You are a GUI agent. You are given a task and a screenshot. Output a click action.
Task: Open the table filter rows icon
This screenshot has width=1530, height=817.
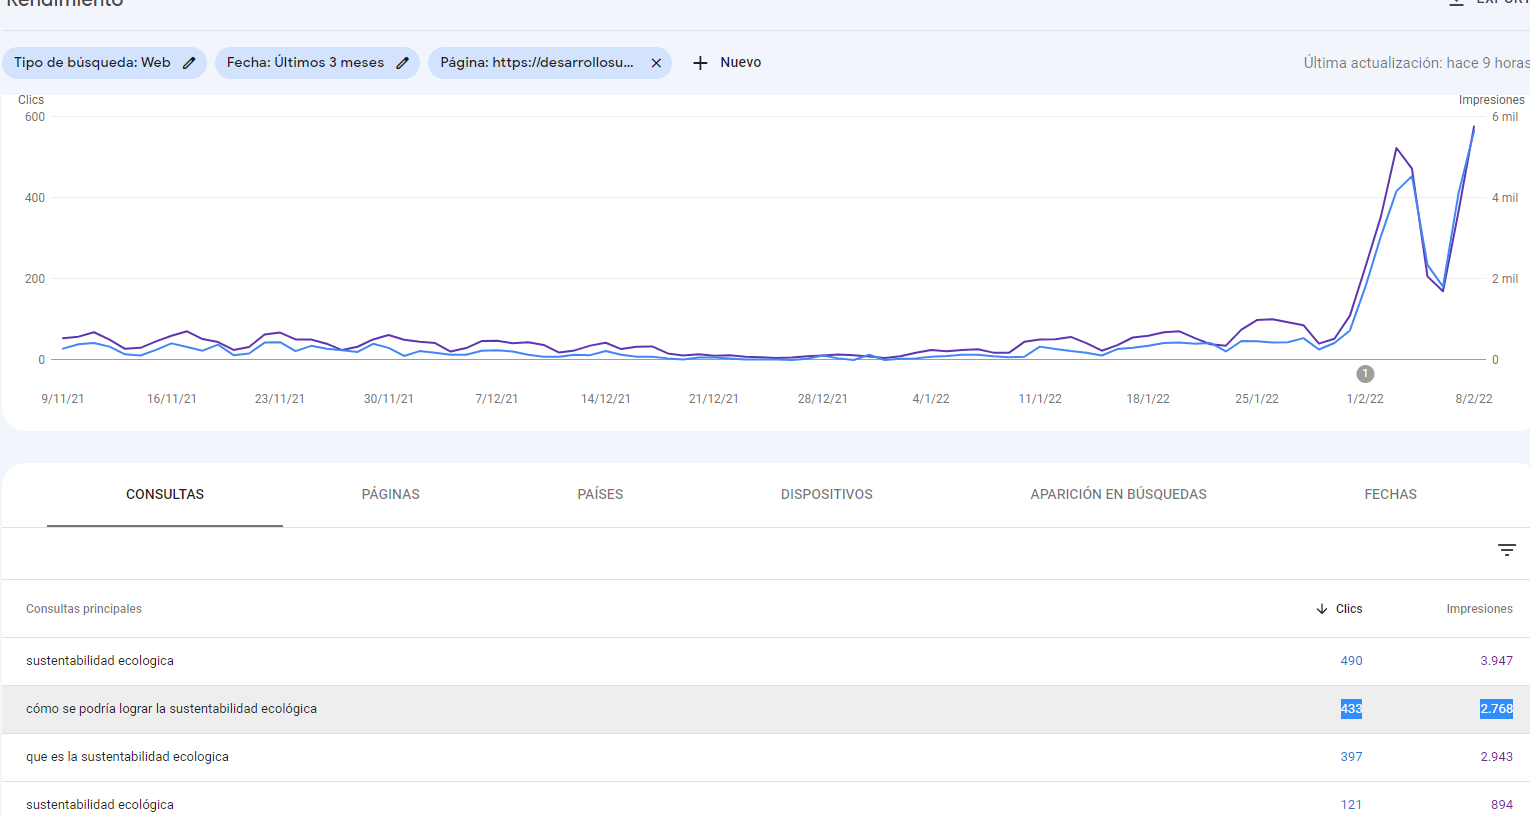point(1506,550)
